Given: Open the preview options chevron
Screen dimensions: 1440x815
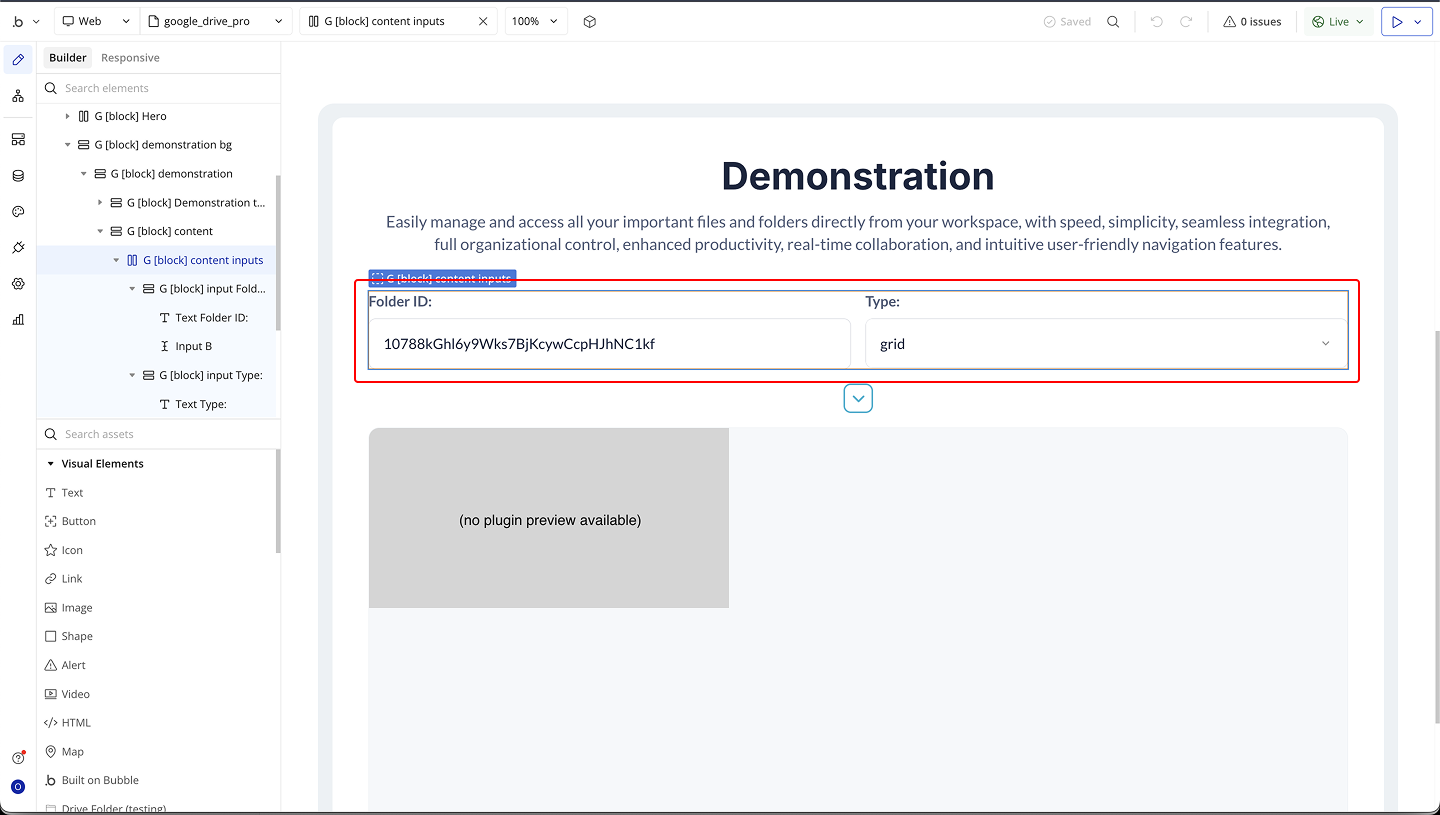Looking at the screenshot, I should 1419,21.
